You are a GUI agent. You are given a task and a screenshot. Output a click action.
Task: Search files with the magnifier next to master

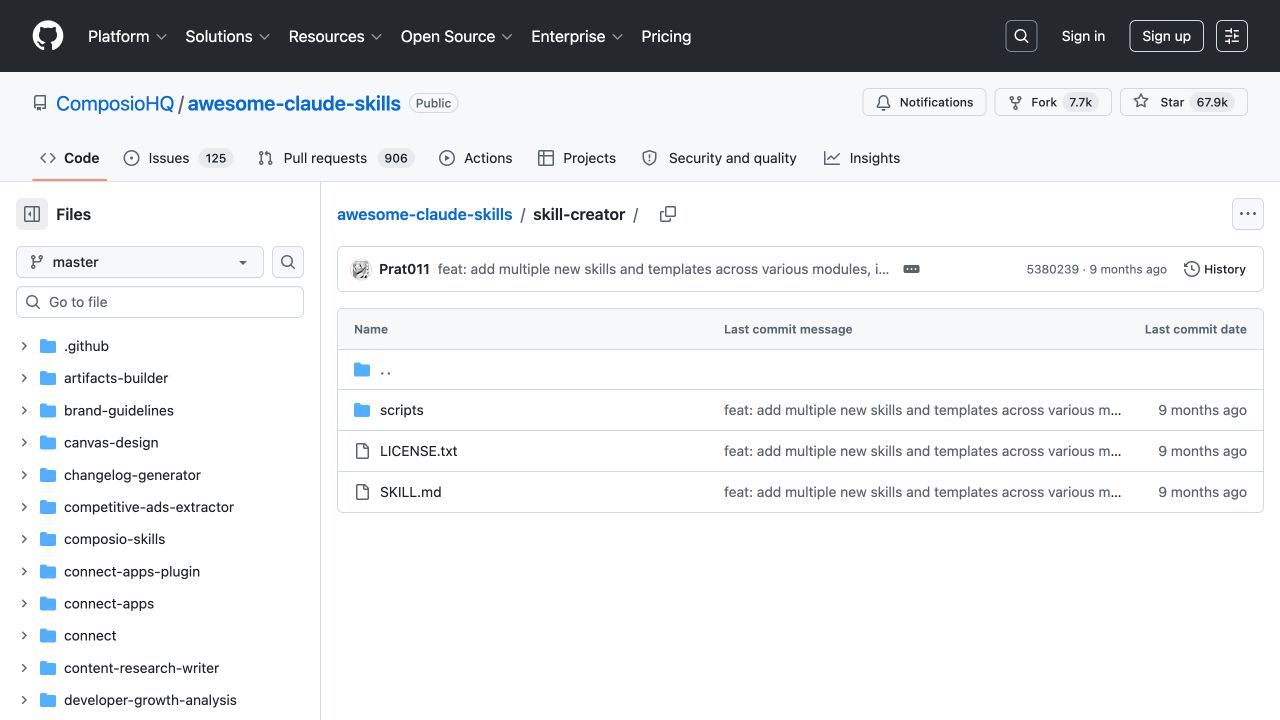pos(288,262)
